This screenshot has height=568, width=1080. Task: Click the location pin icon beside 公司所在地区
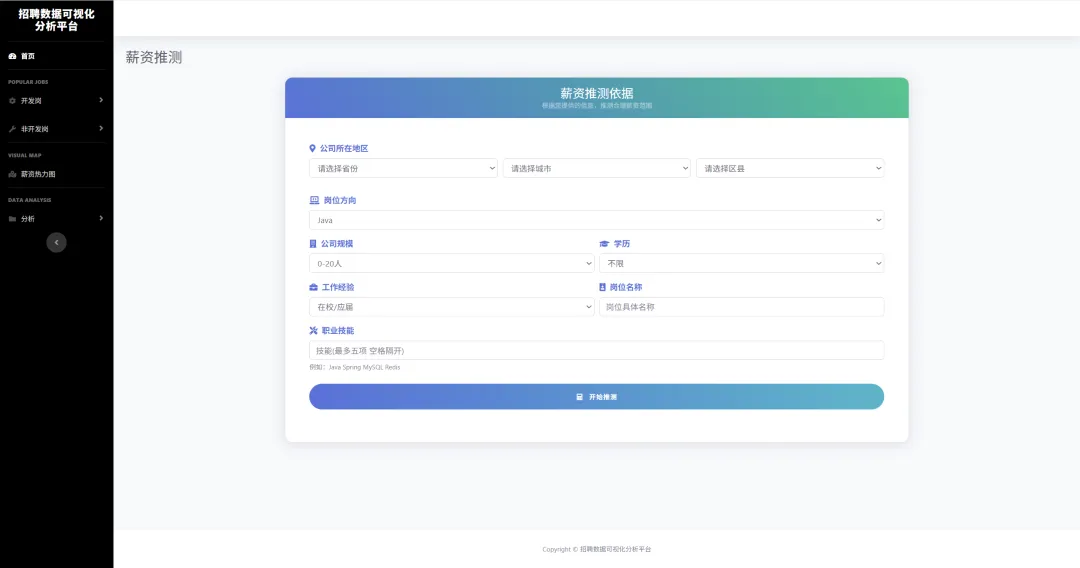[x=312, y=148]
